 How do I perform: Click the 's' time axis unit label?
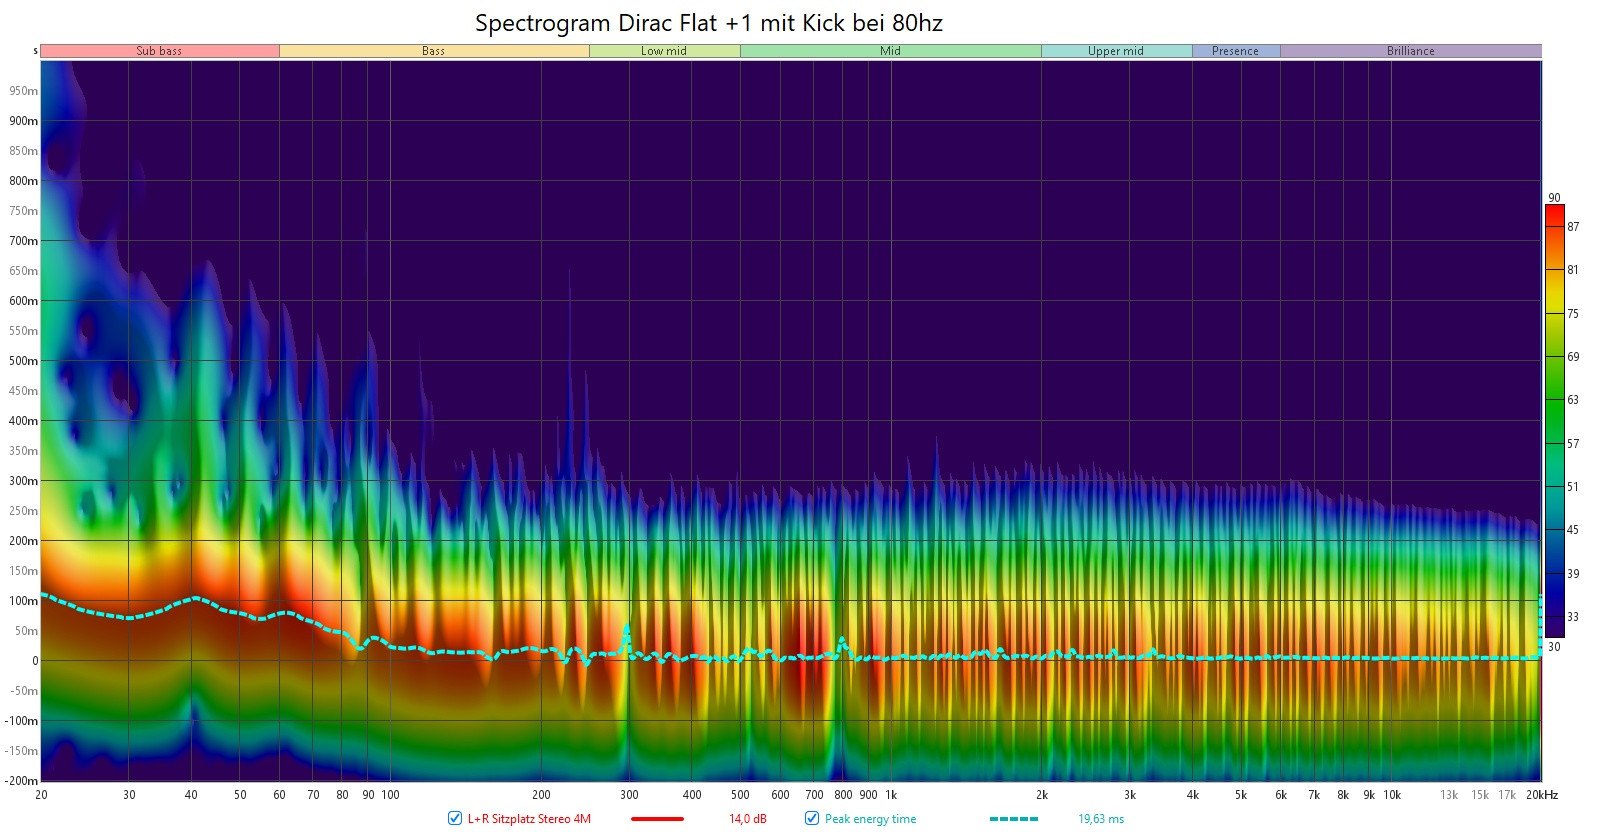(x=35, y=51)
